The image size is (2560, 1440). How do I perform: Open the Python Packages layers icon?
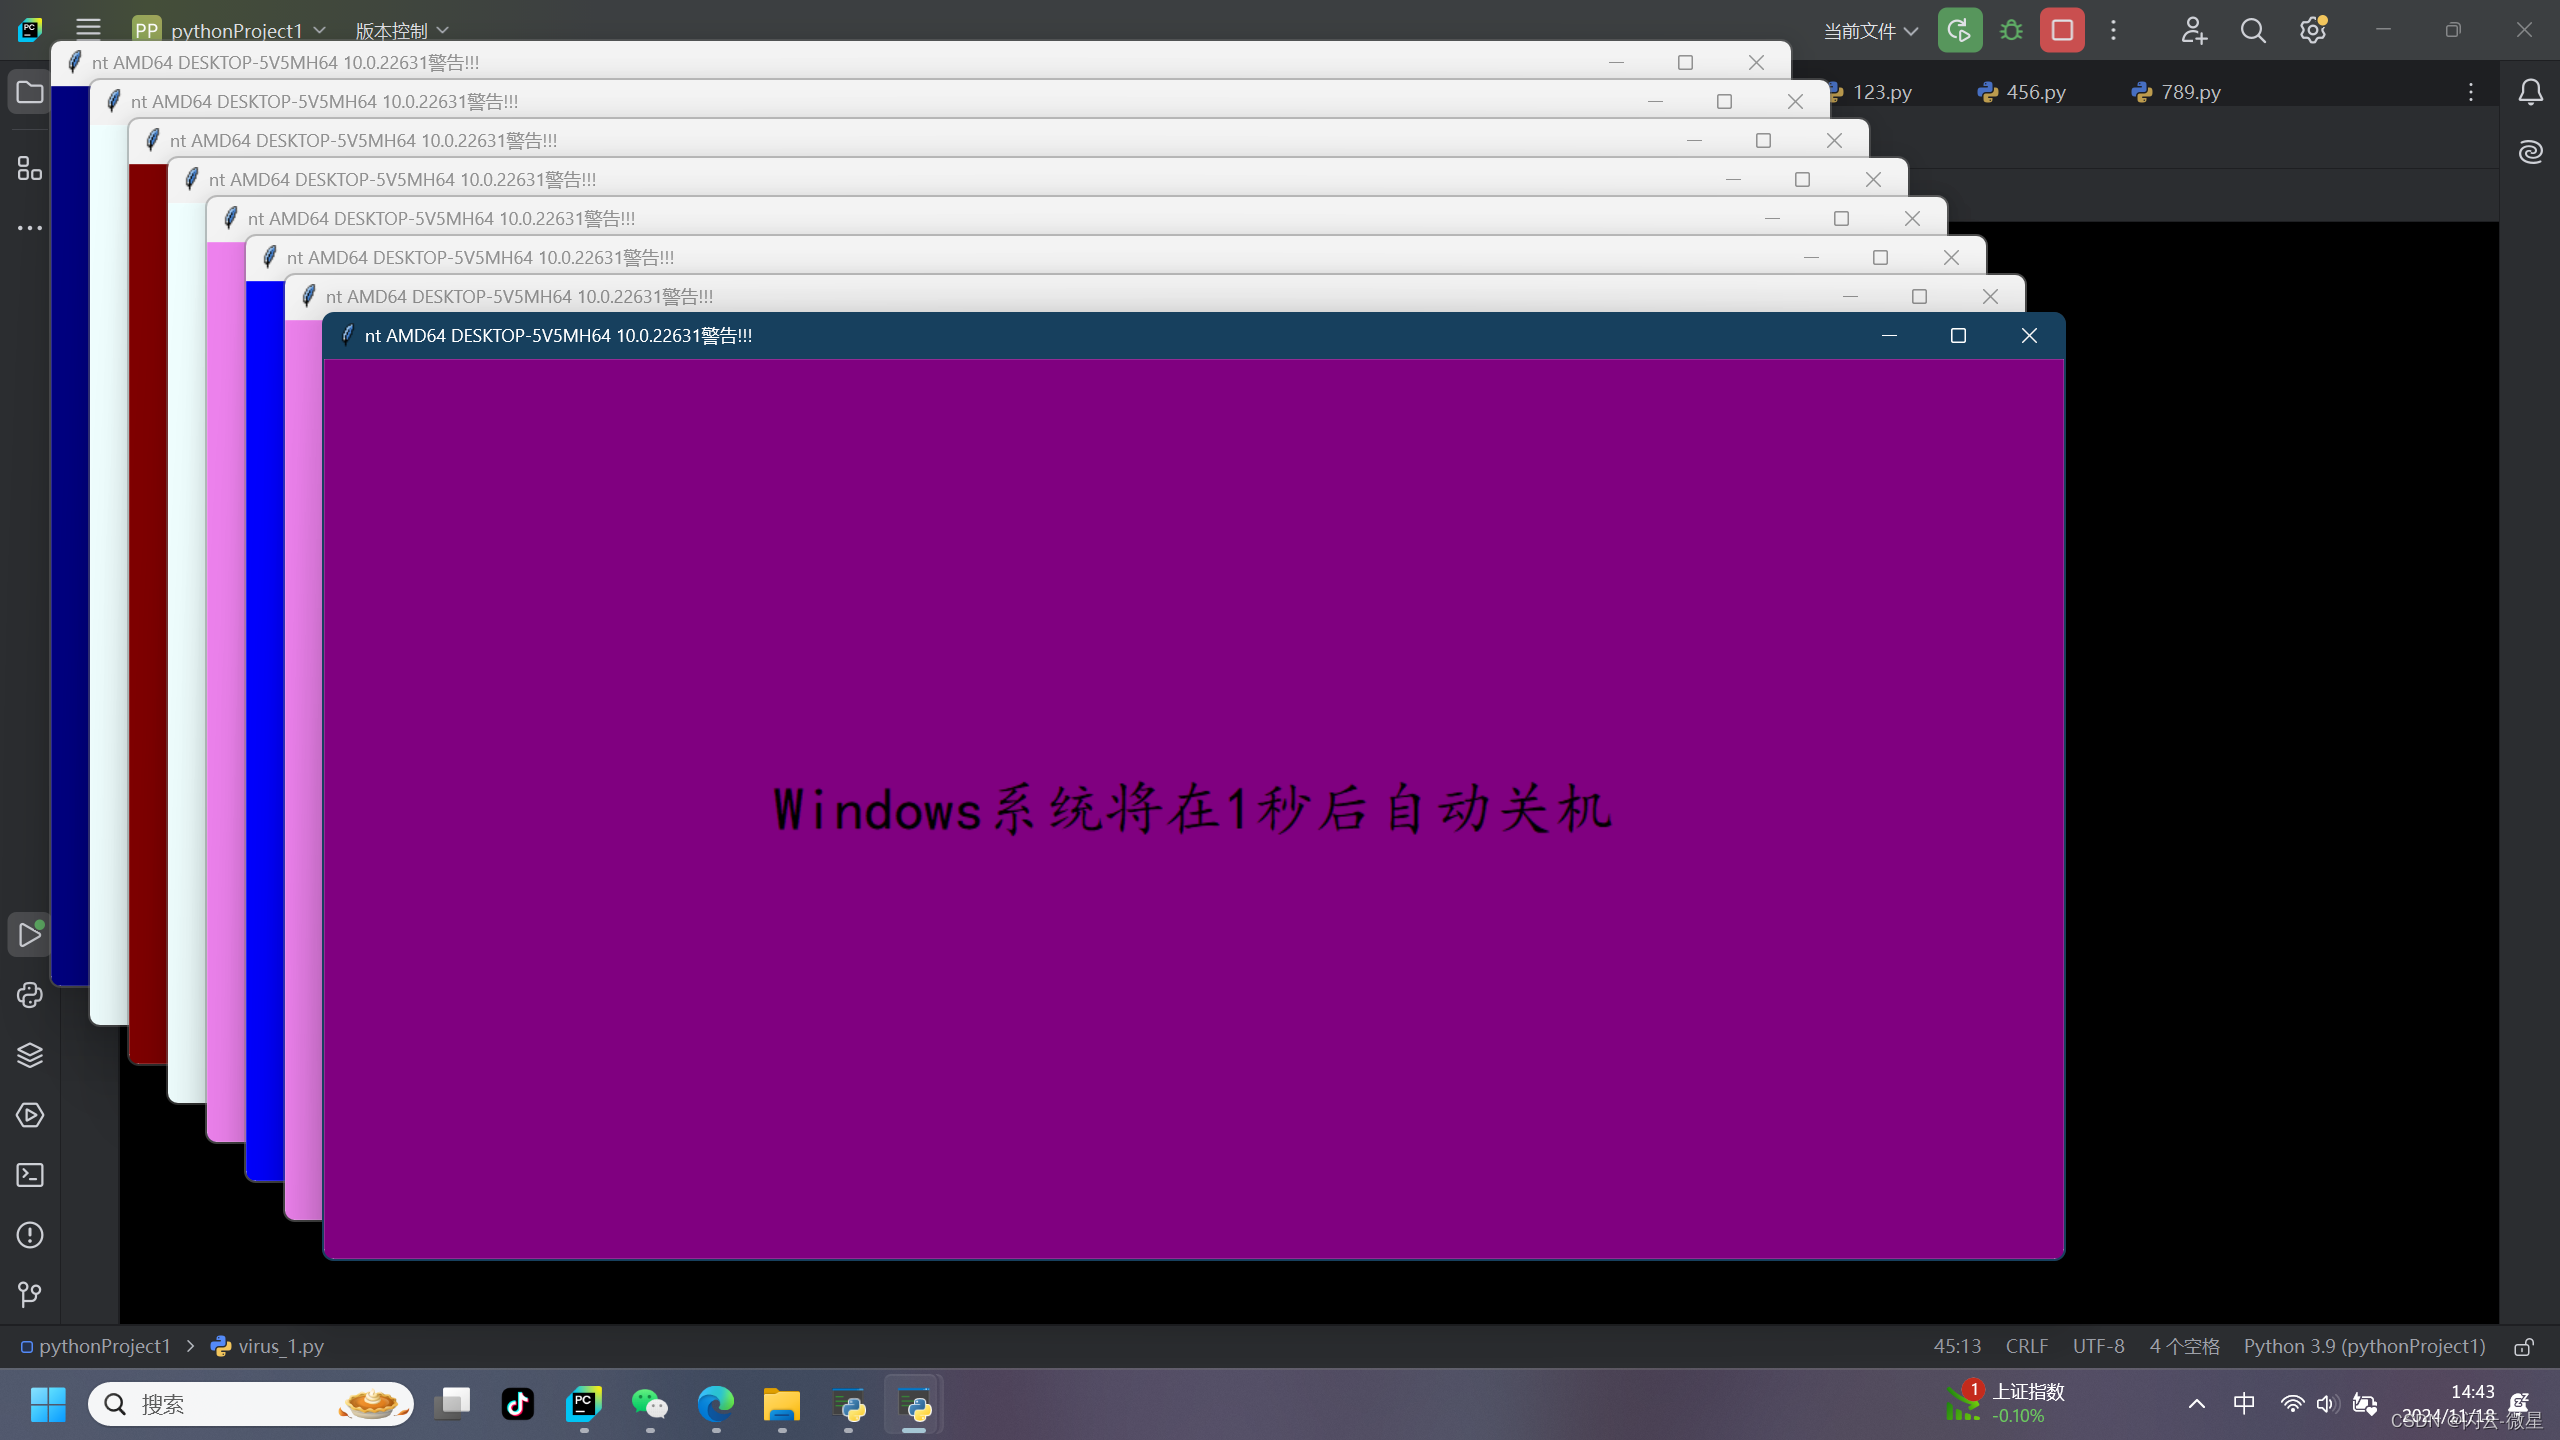(29, 1055)
